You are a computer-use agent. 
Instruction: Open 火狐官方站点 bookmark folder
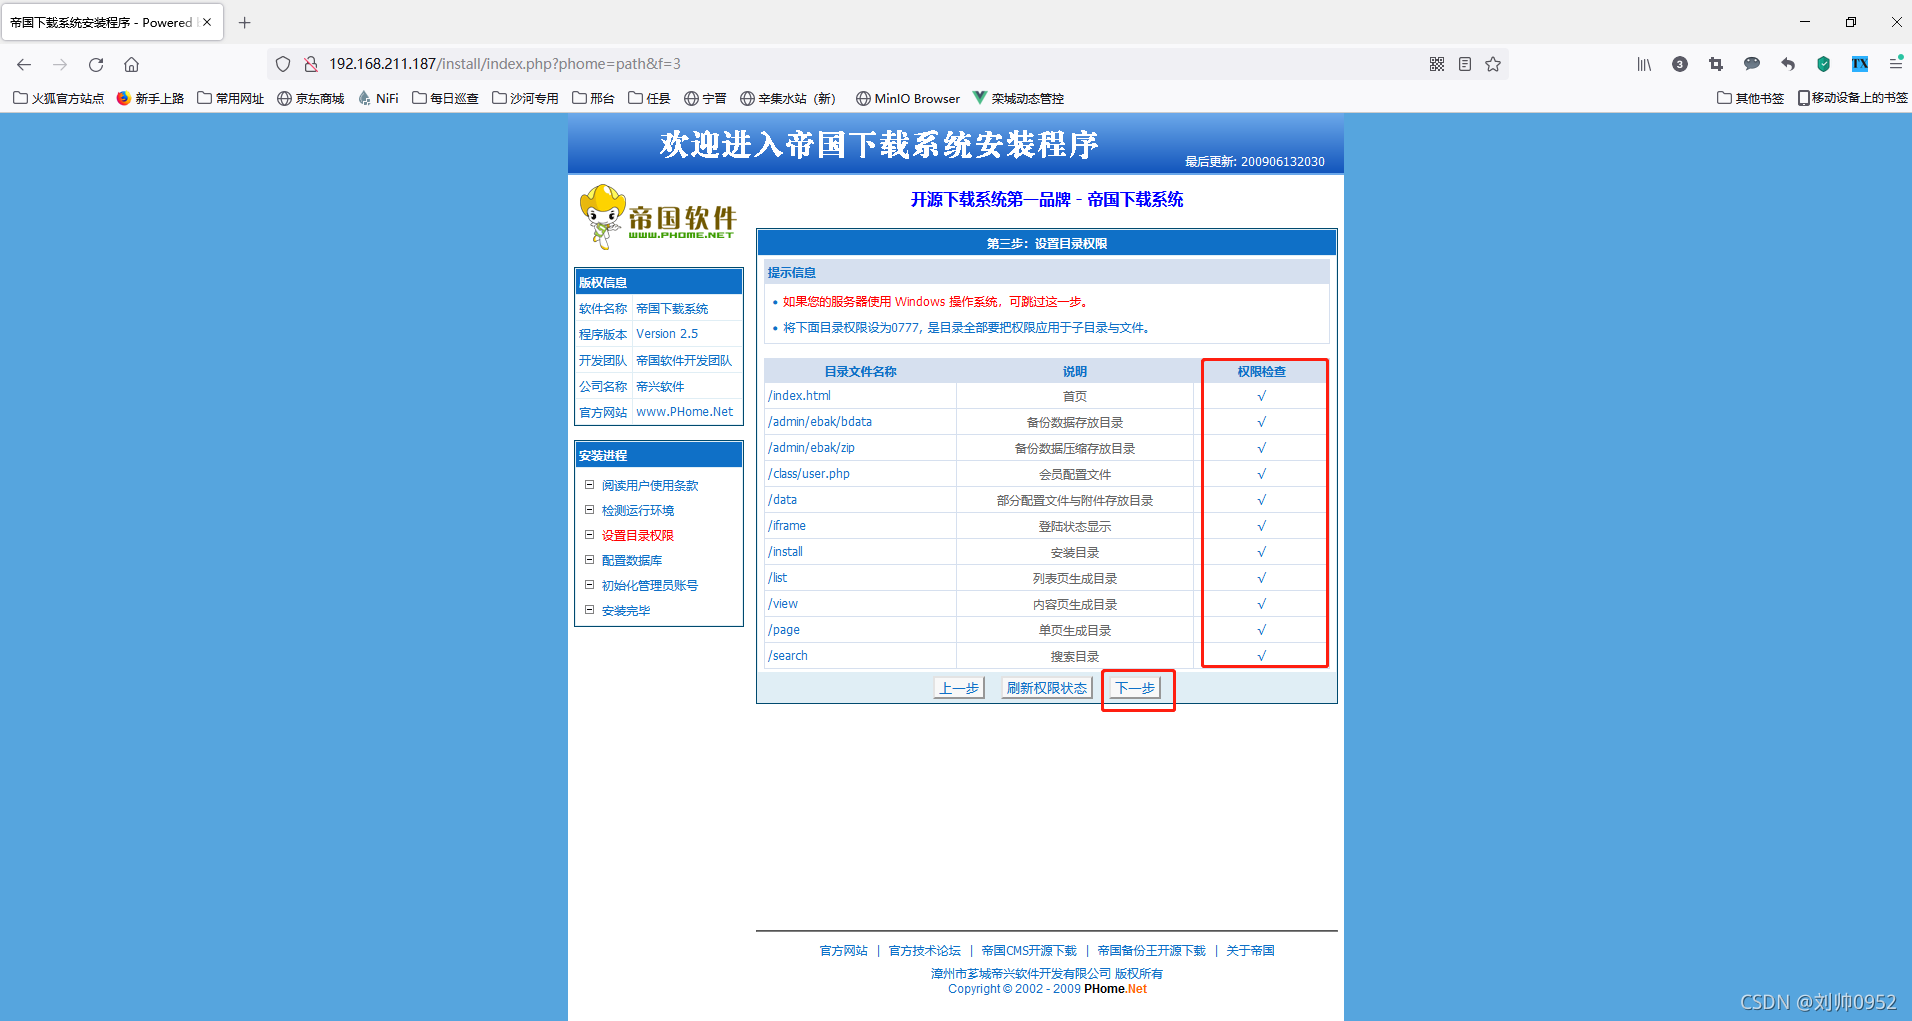(x=59, y=98)
